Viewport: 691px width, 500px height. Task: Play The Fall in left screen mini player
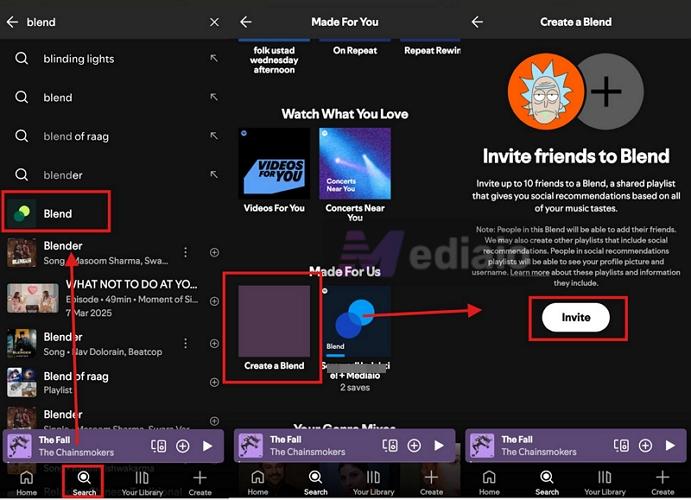[208, 446]
